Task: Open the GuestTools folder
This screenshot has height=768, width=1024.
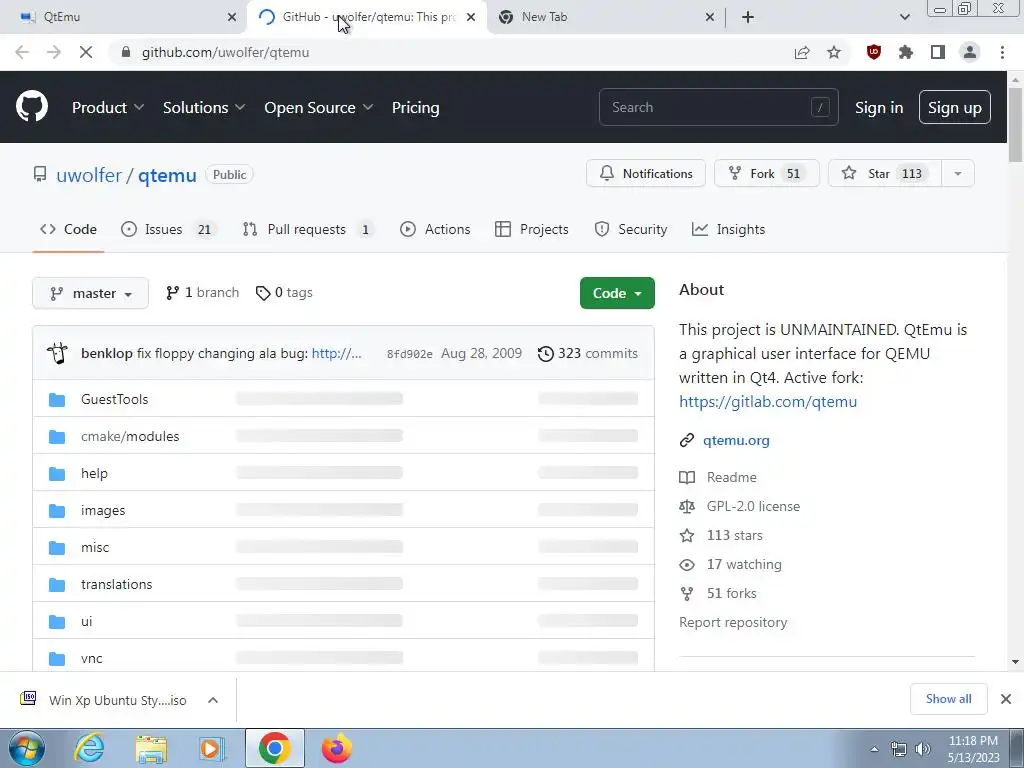Action: [114, 399]
